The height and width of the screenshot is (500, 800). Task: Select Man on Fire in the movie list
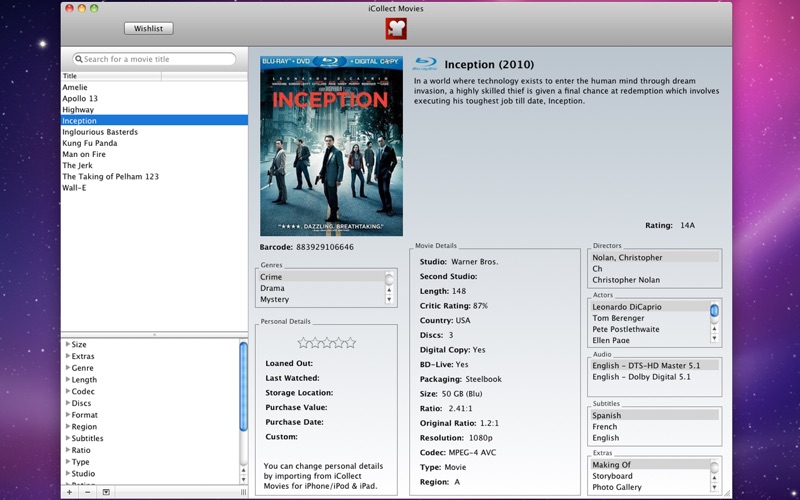coord(154,154)
